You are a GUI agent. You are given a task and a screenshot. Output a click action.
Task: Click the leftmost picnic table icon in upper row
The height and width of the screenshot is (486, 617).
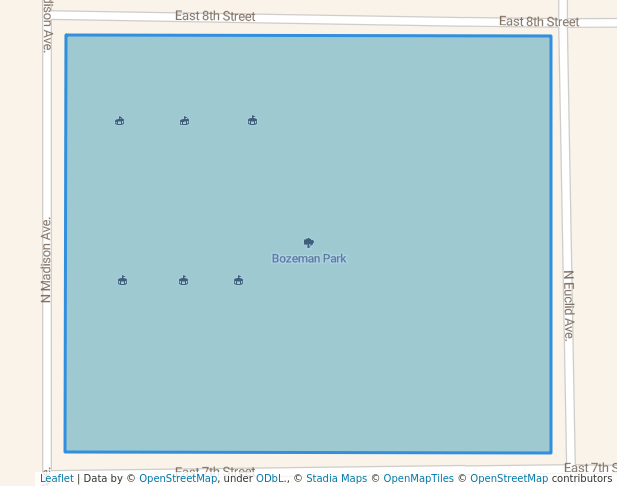click(120, 121)
